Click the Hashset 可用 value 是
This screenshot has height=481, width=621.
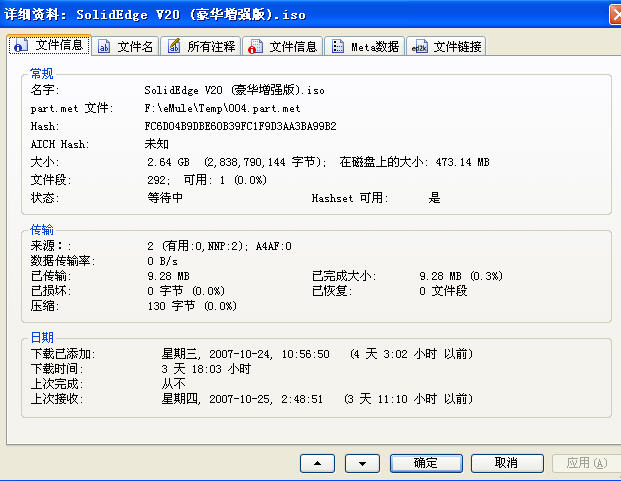tap(434, 198)
